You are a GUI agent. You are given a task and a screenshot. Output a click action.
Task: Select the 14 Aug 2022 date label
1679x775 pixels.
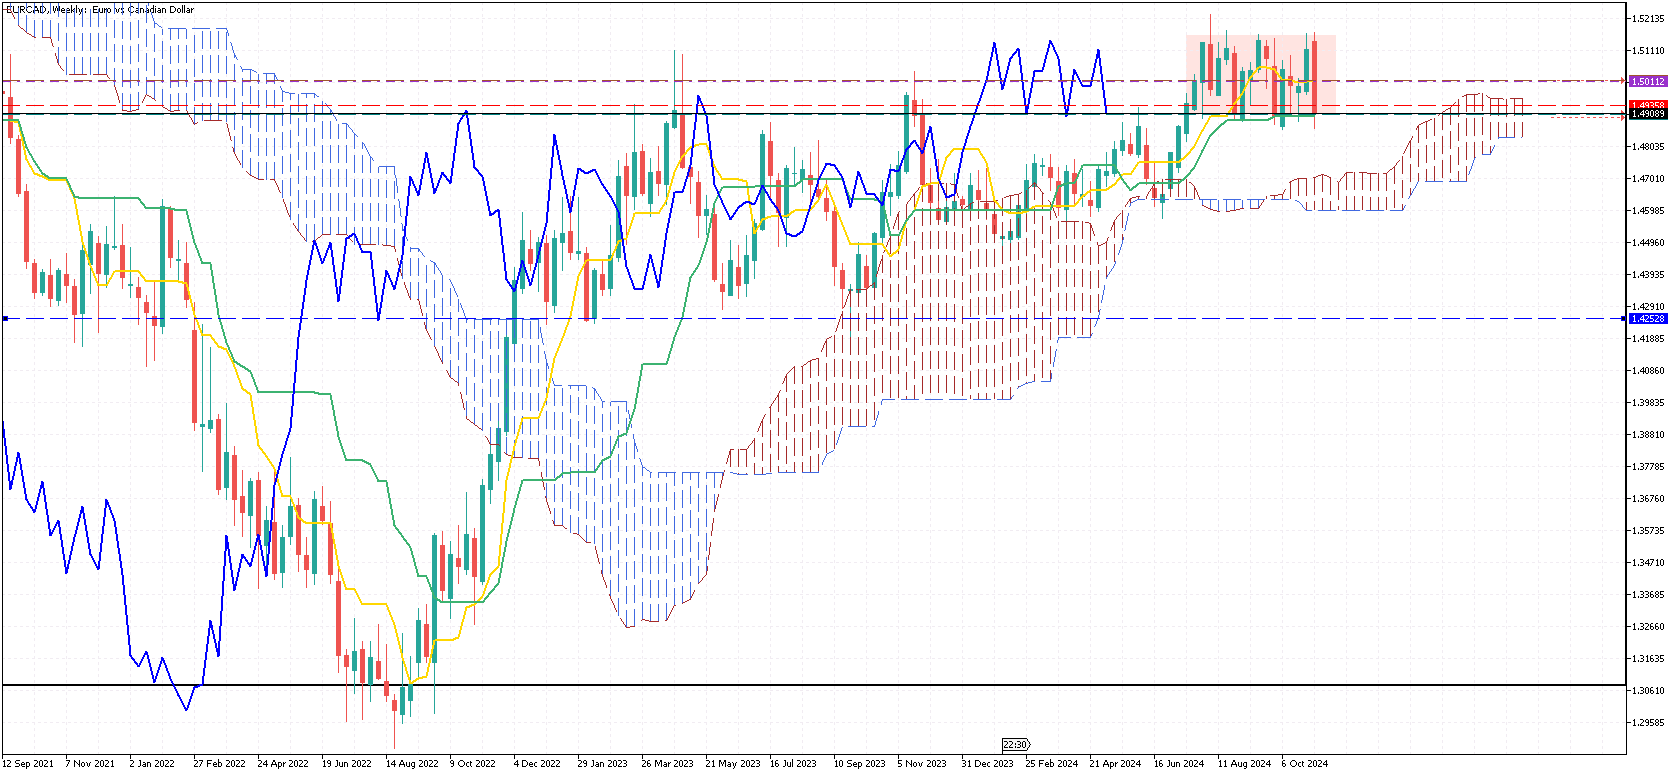[412, 764]
